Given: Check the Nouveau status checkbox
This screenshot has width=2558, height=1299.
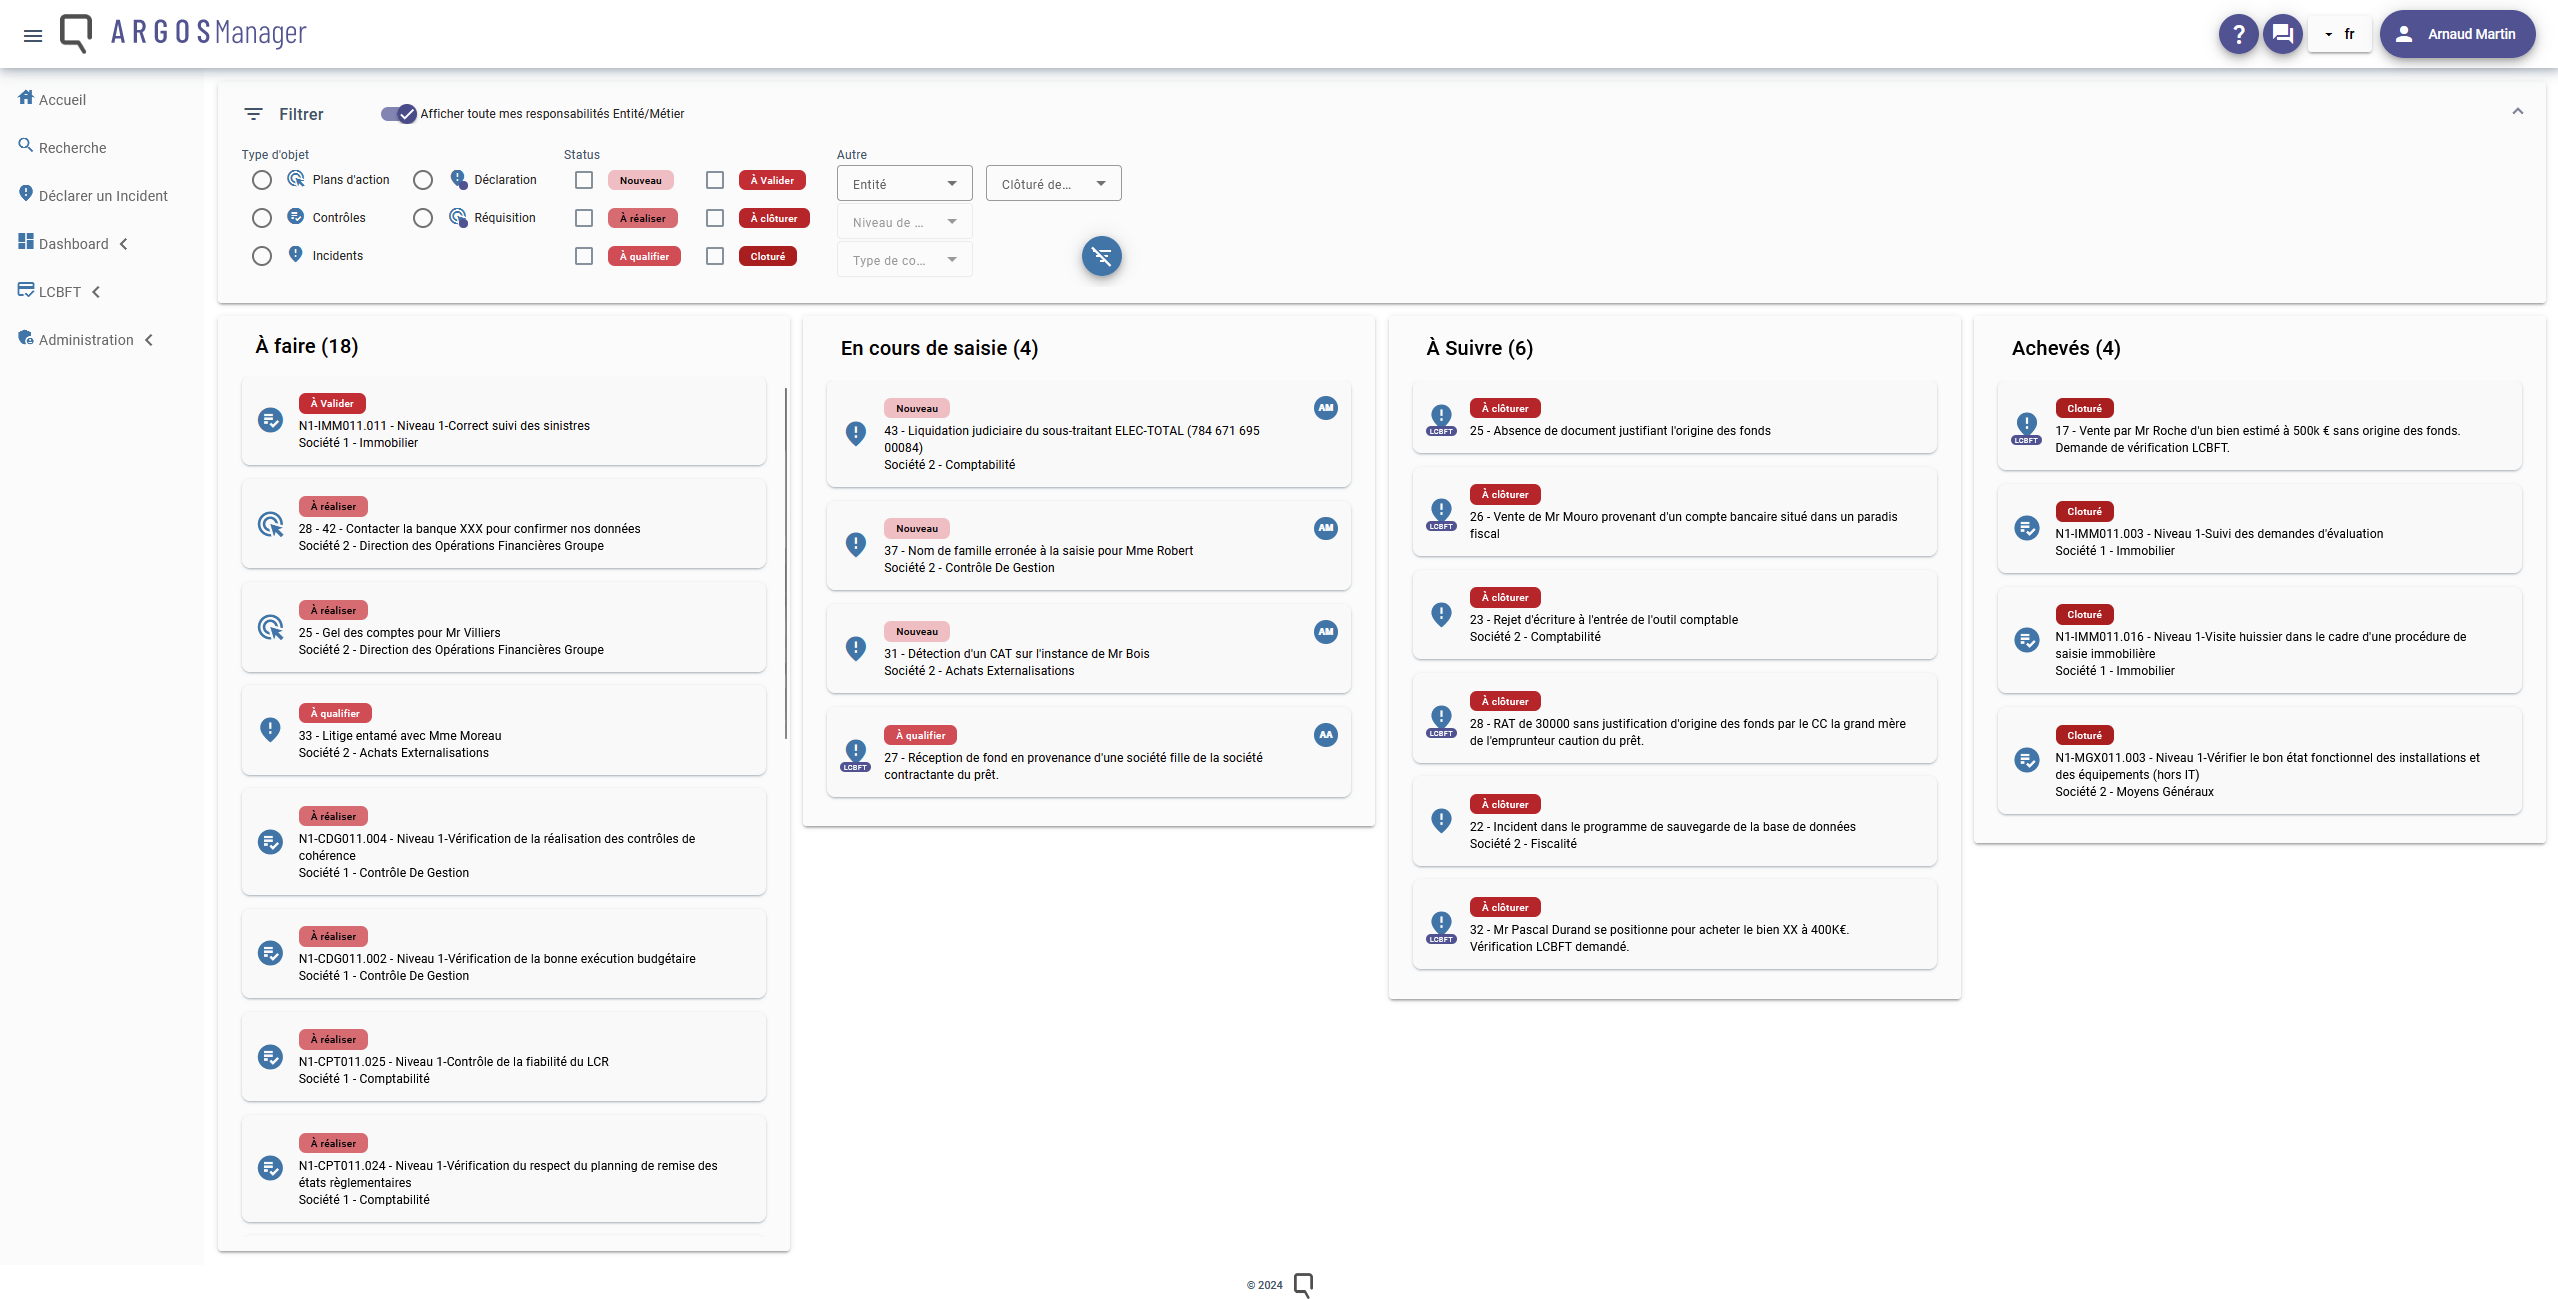Looking at the screenshot, I should pos(584,180).
